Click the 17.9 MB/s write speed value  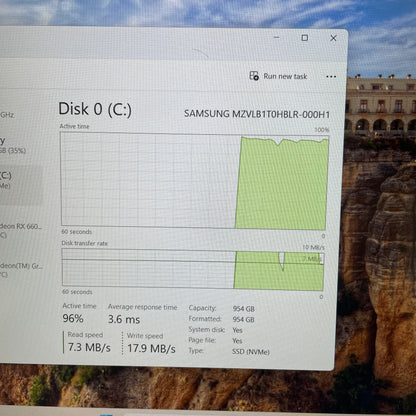click(x=151, y=348)
